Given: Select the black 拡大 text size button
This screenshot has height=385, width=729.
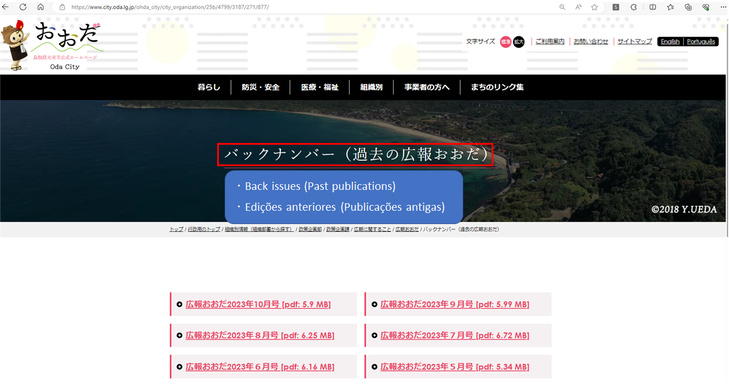Looking at the screenshot, I should [519, 42].
